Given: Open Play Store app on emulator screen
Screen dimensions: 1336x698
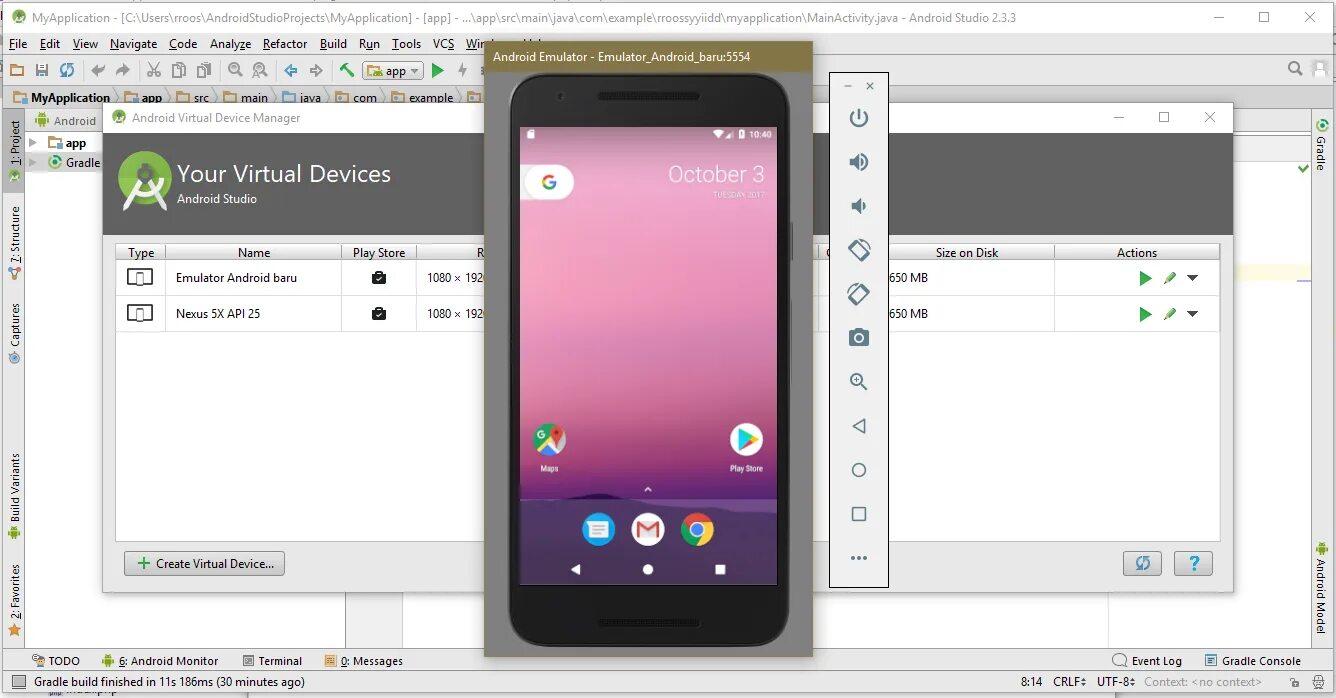Looking at the screenshot, I should [746, 446].
